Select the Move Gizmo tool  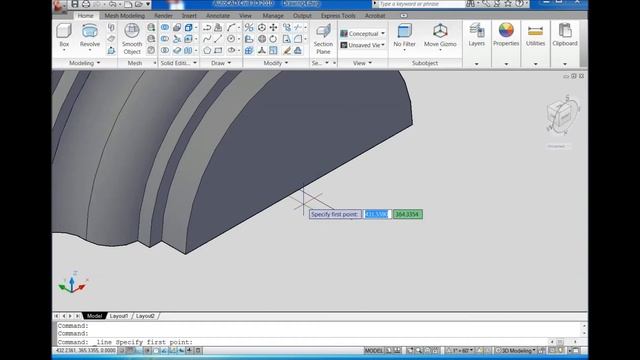(x=440, y=36)
